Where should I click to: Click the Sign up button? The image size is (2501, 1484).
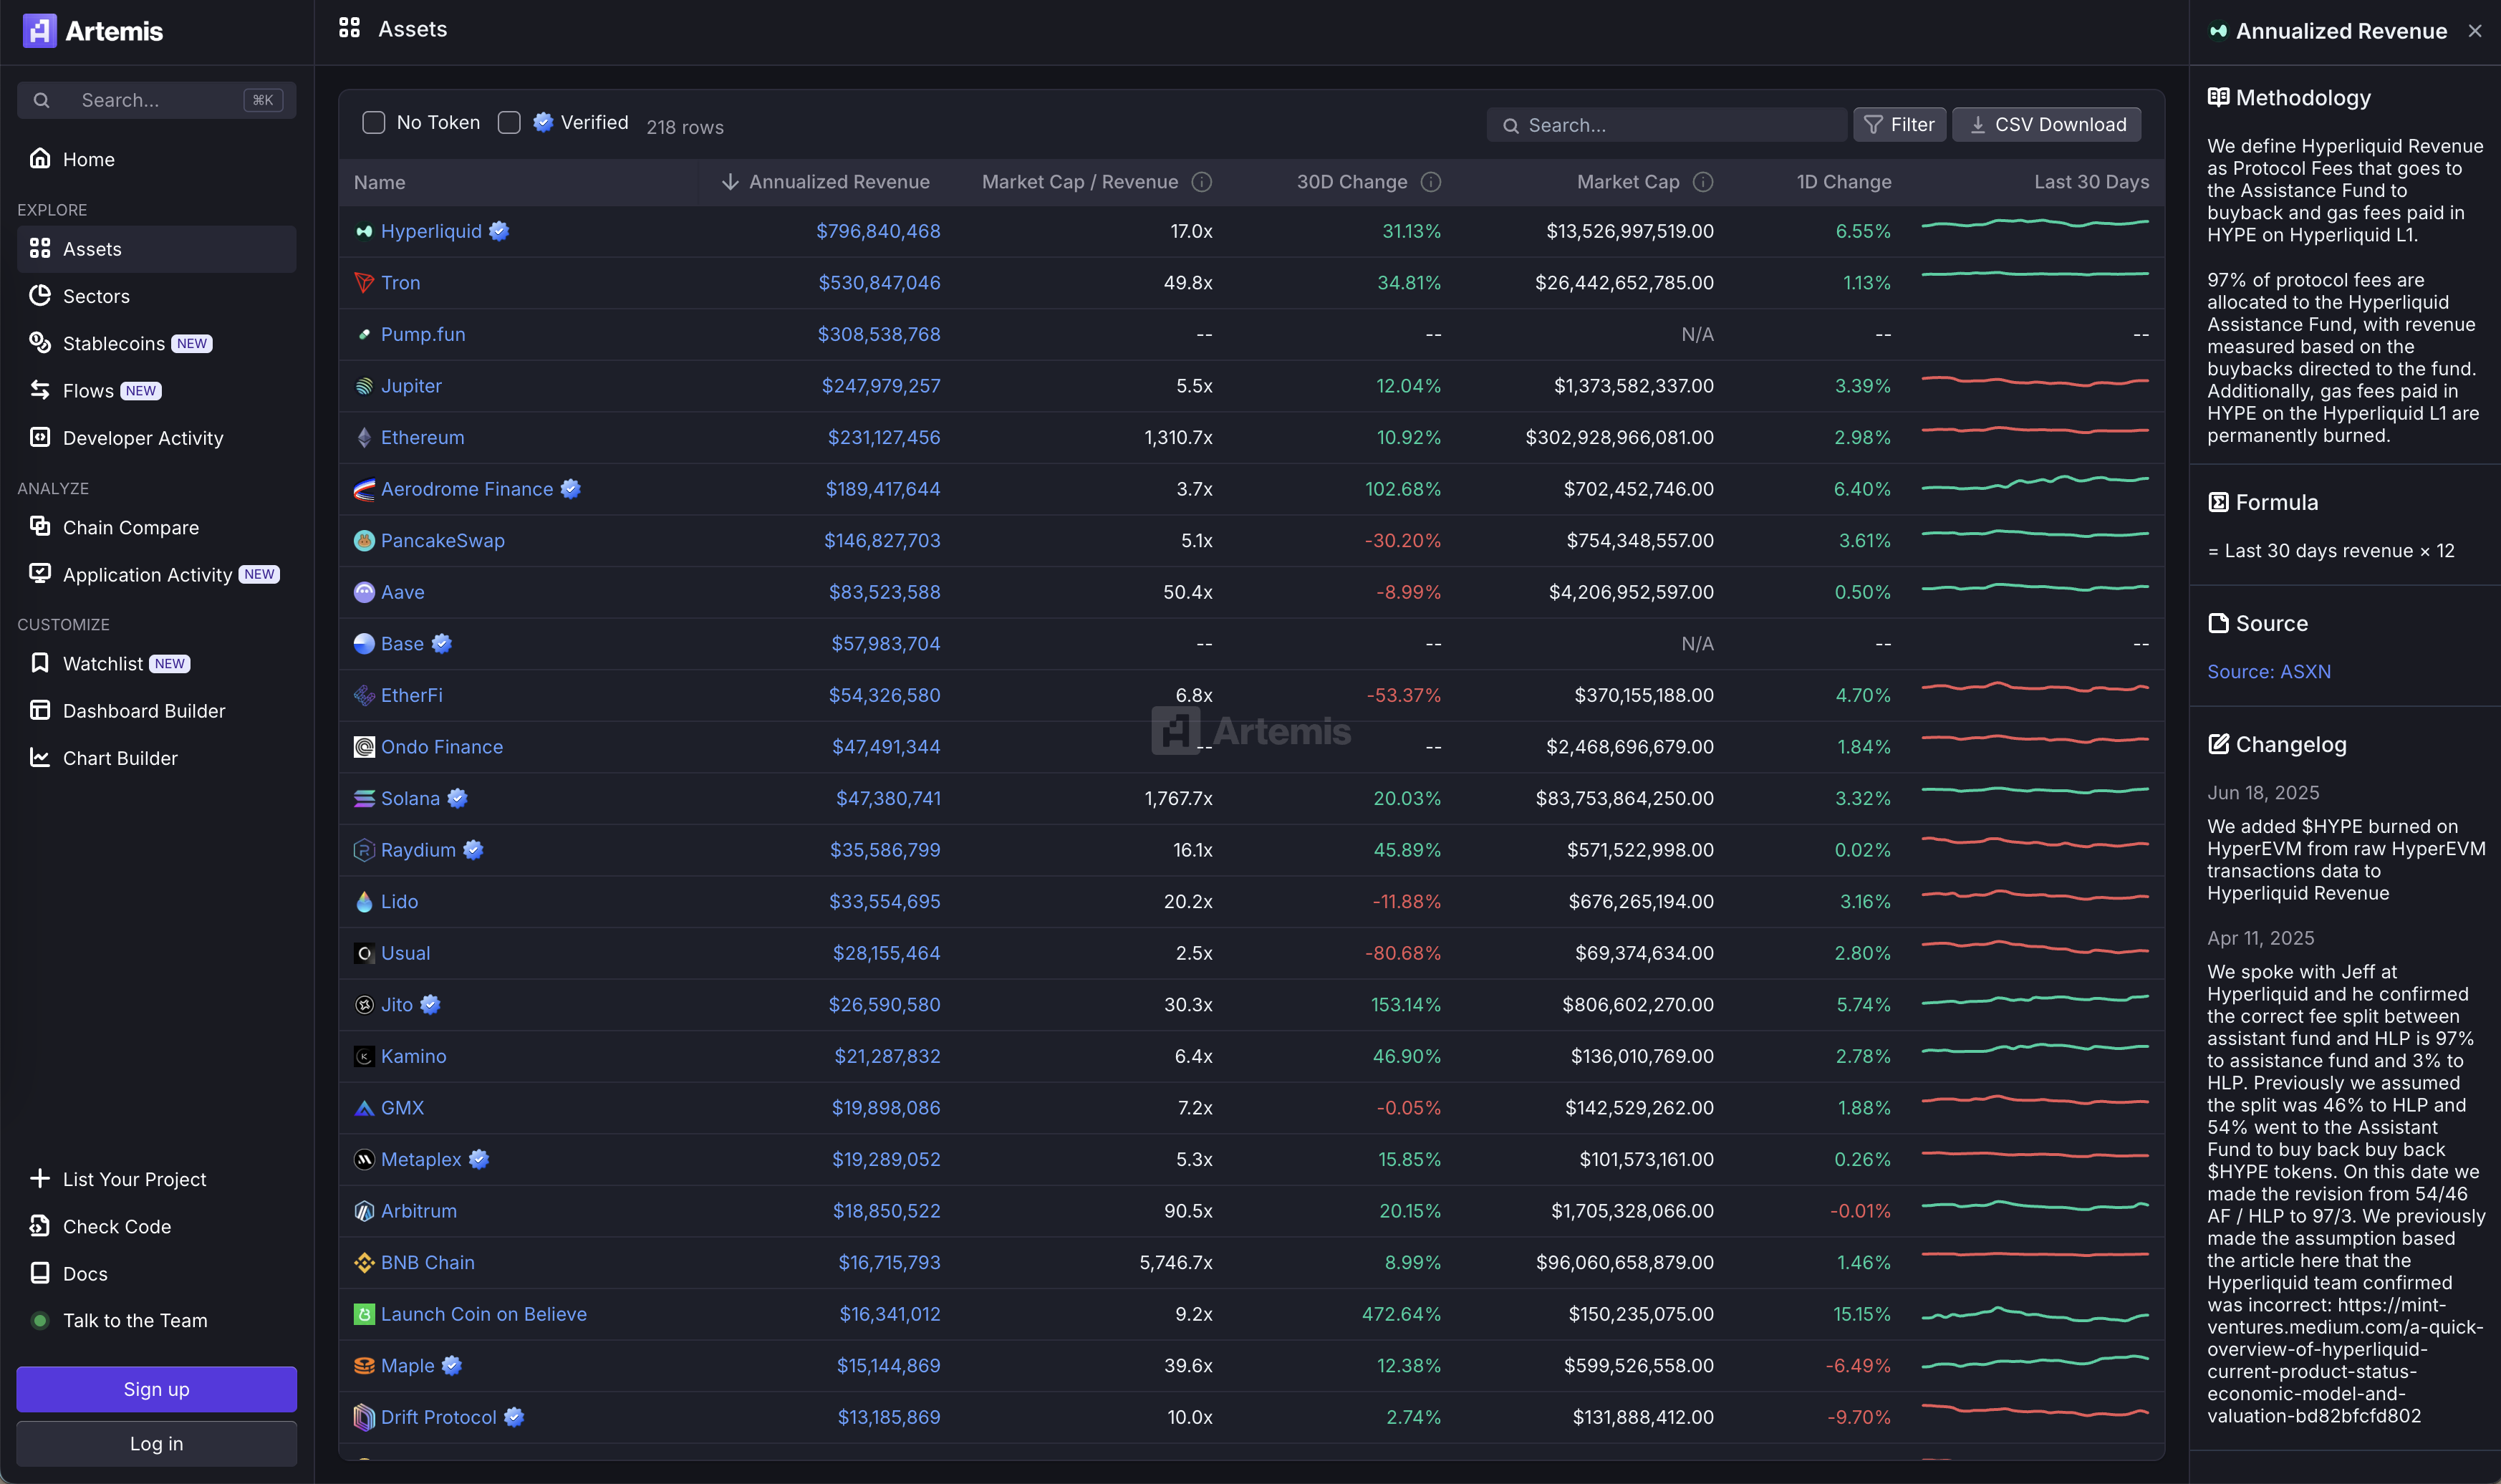[x=157, y=1389]
